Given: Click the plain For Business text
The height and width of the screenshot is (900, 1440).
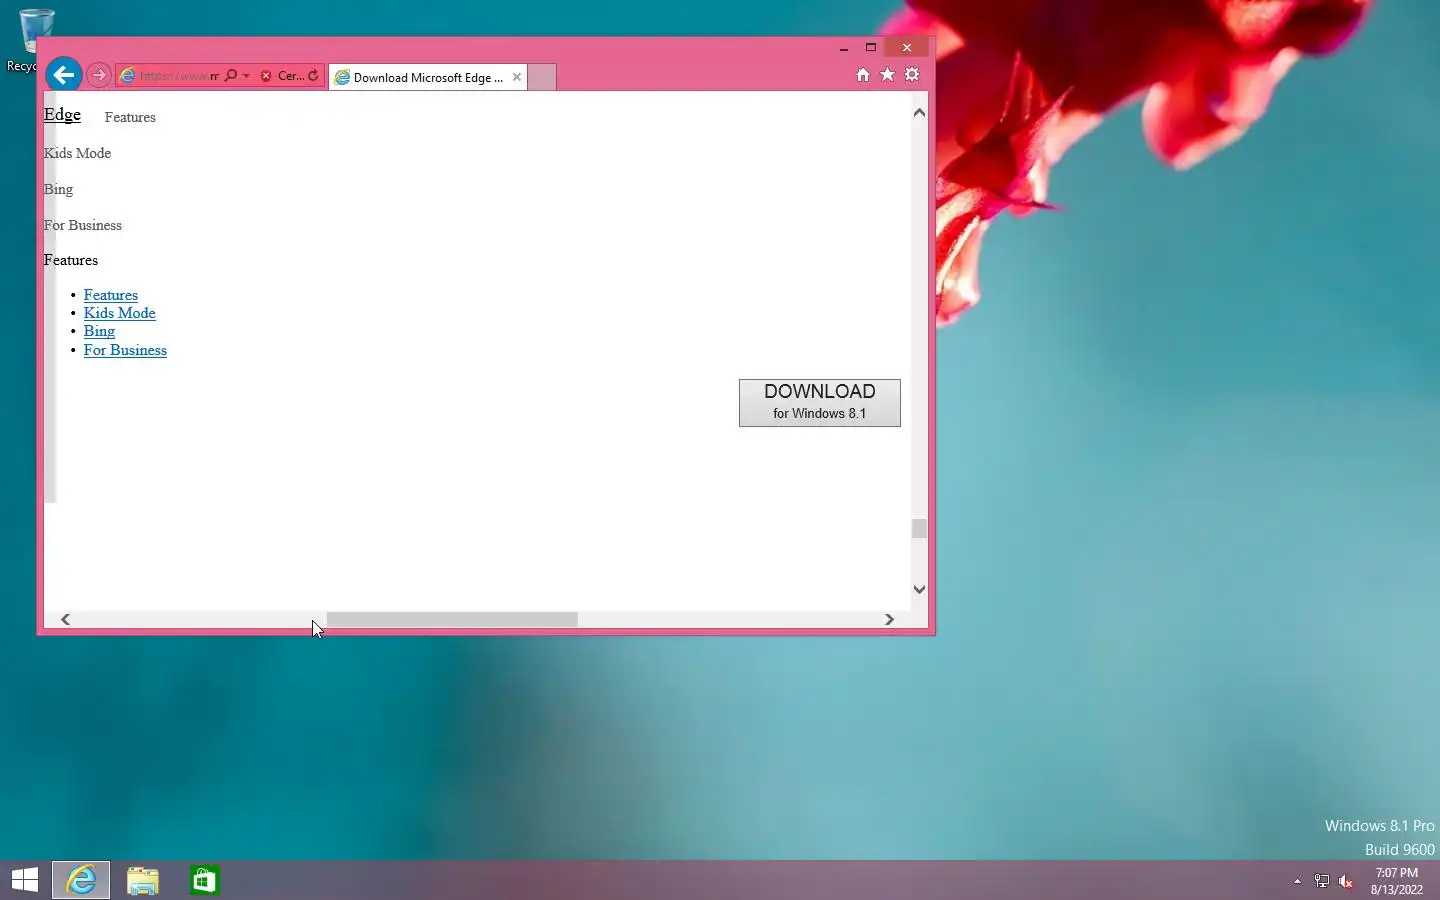Looking at the screenshot, I should click(82, 225).
